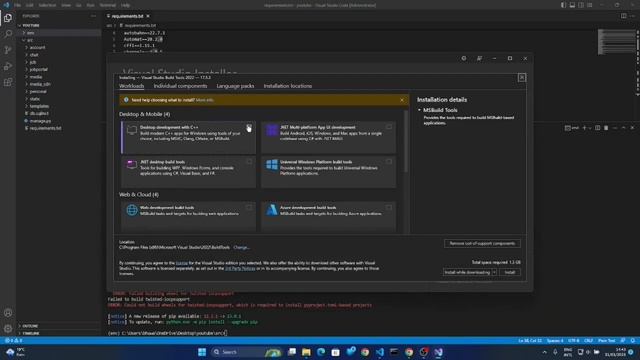Viewport: 640px width, 360px height.
Task: Click the Visual Studio Code taskbar icon
Action: (380, 352)
